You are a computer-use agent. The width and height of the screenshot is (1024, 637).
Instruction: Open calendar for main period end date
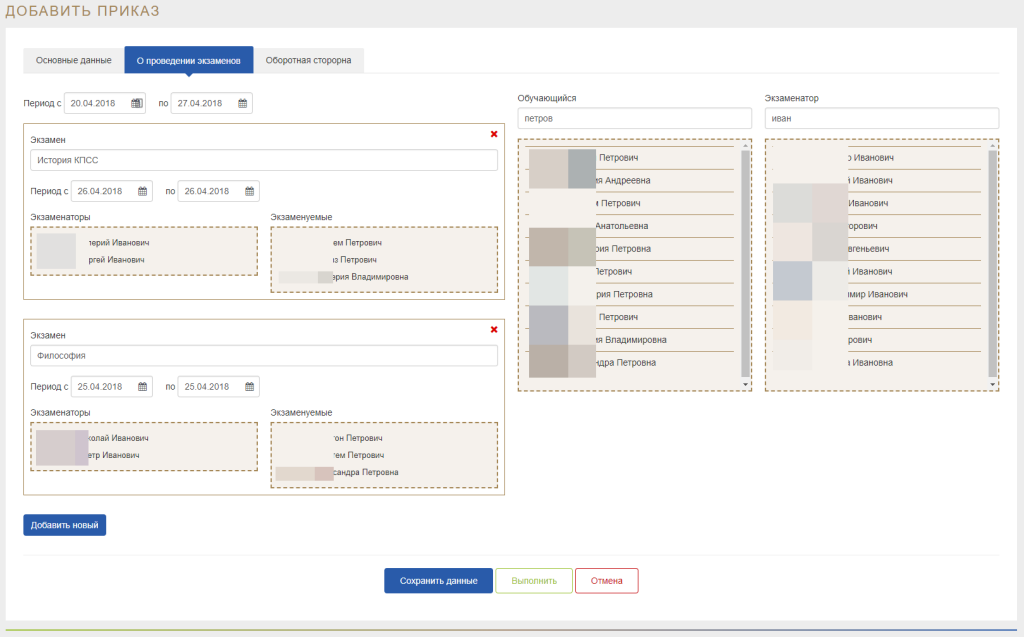coord(243,103)
